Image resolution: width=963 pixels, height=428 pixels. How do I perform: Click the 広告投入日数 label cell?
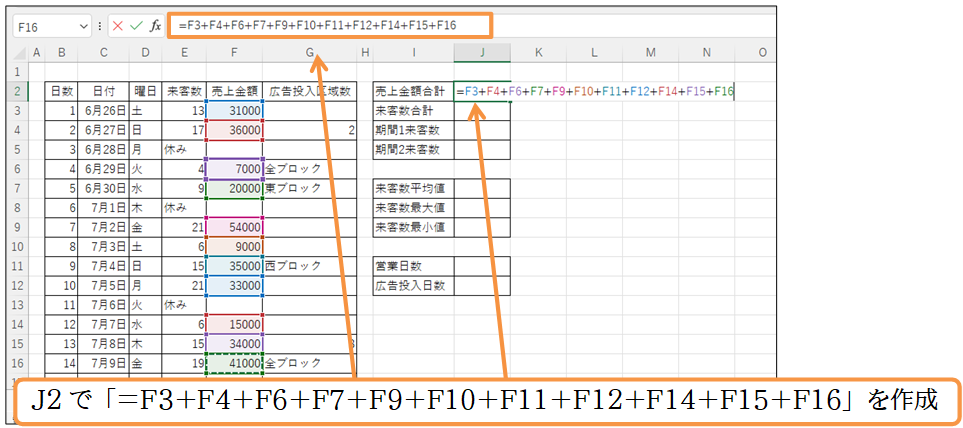pyautogui.click(x=414, y=286)
